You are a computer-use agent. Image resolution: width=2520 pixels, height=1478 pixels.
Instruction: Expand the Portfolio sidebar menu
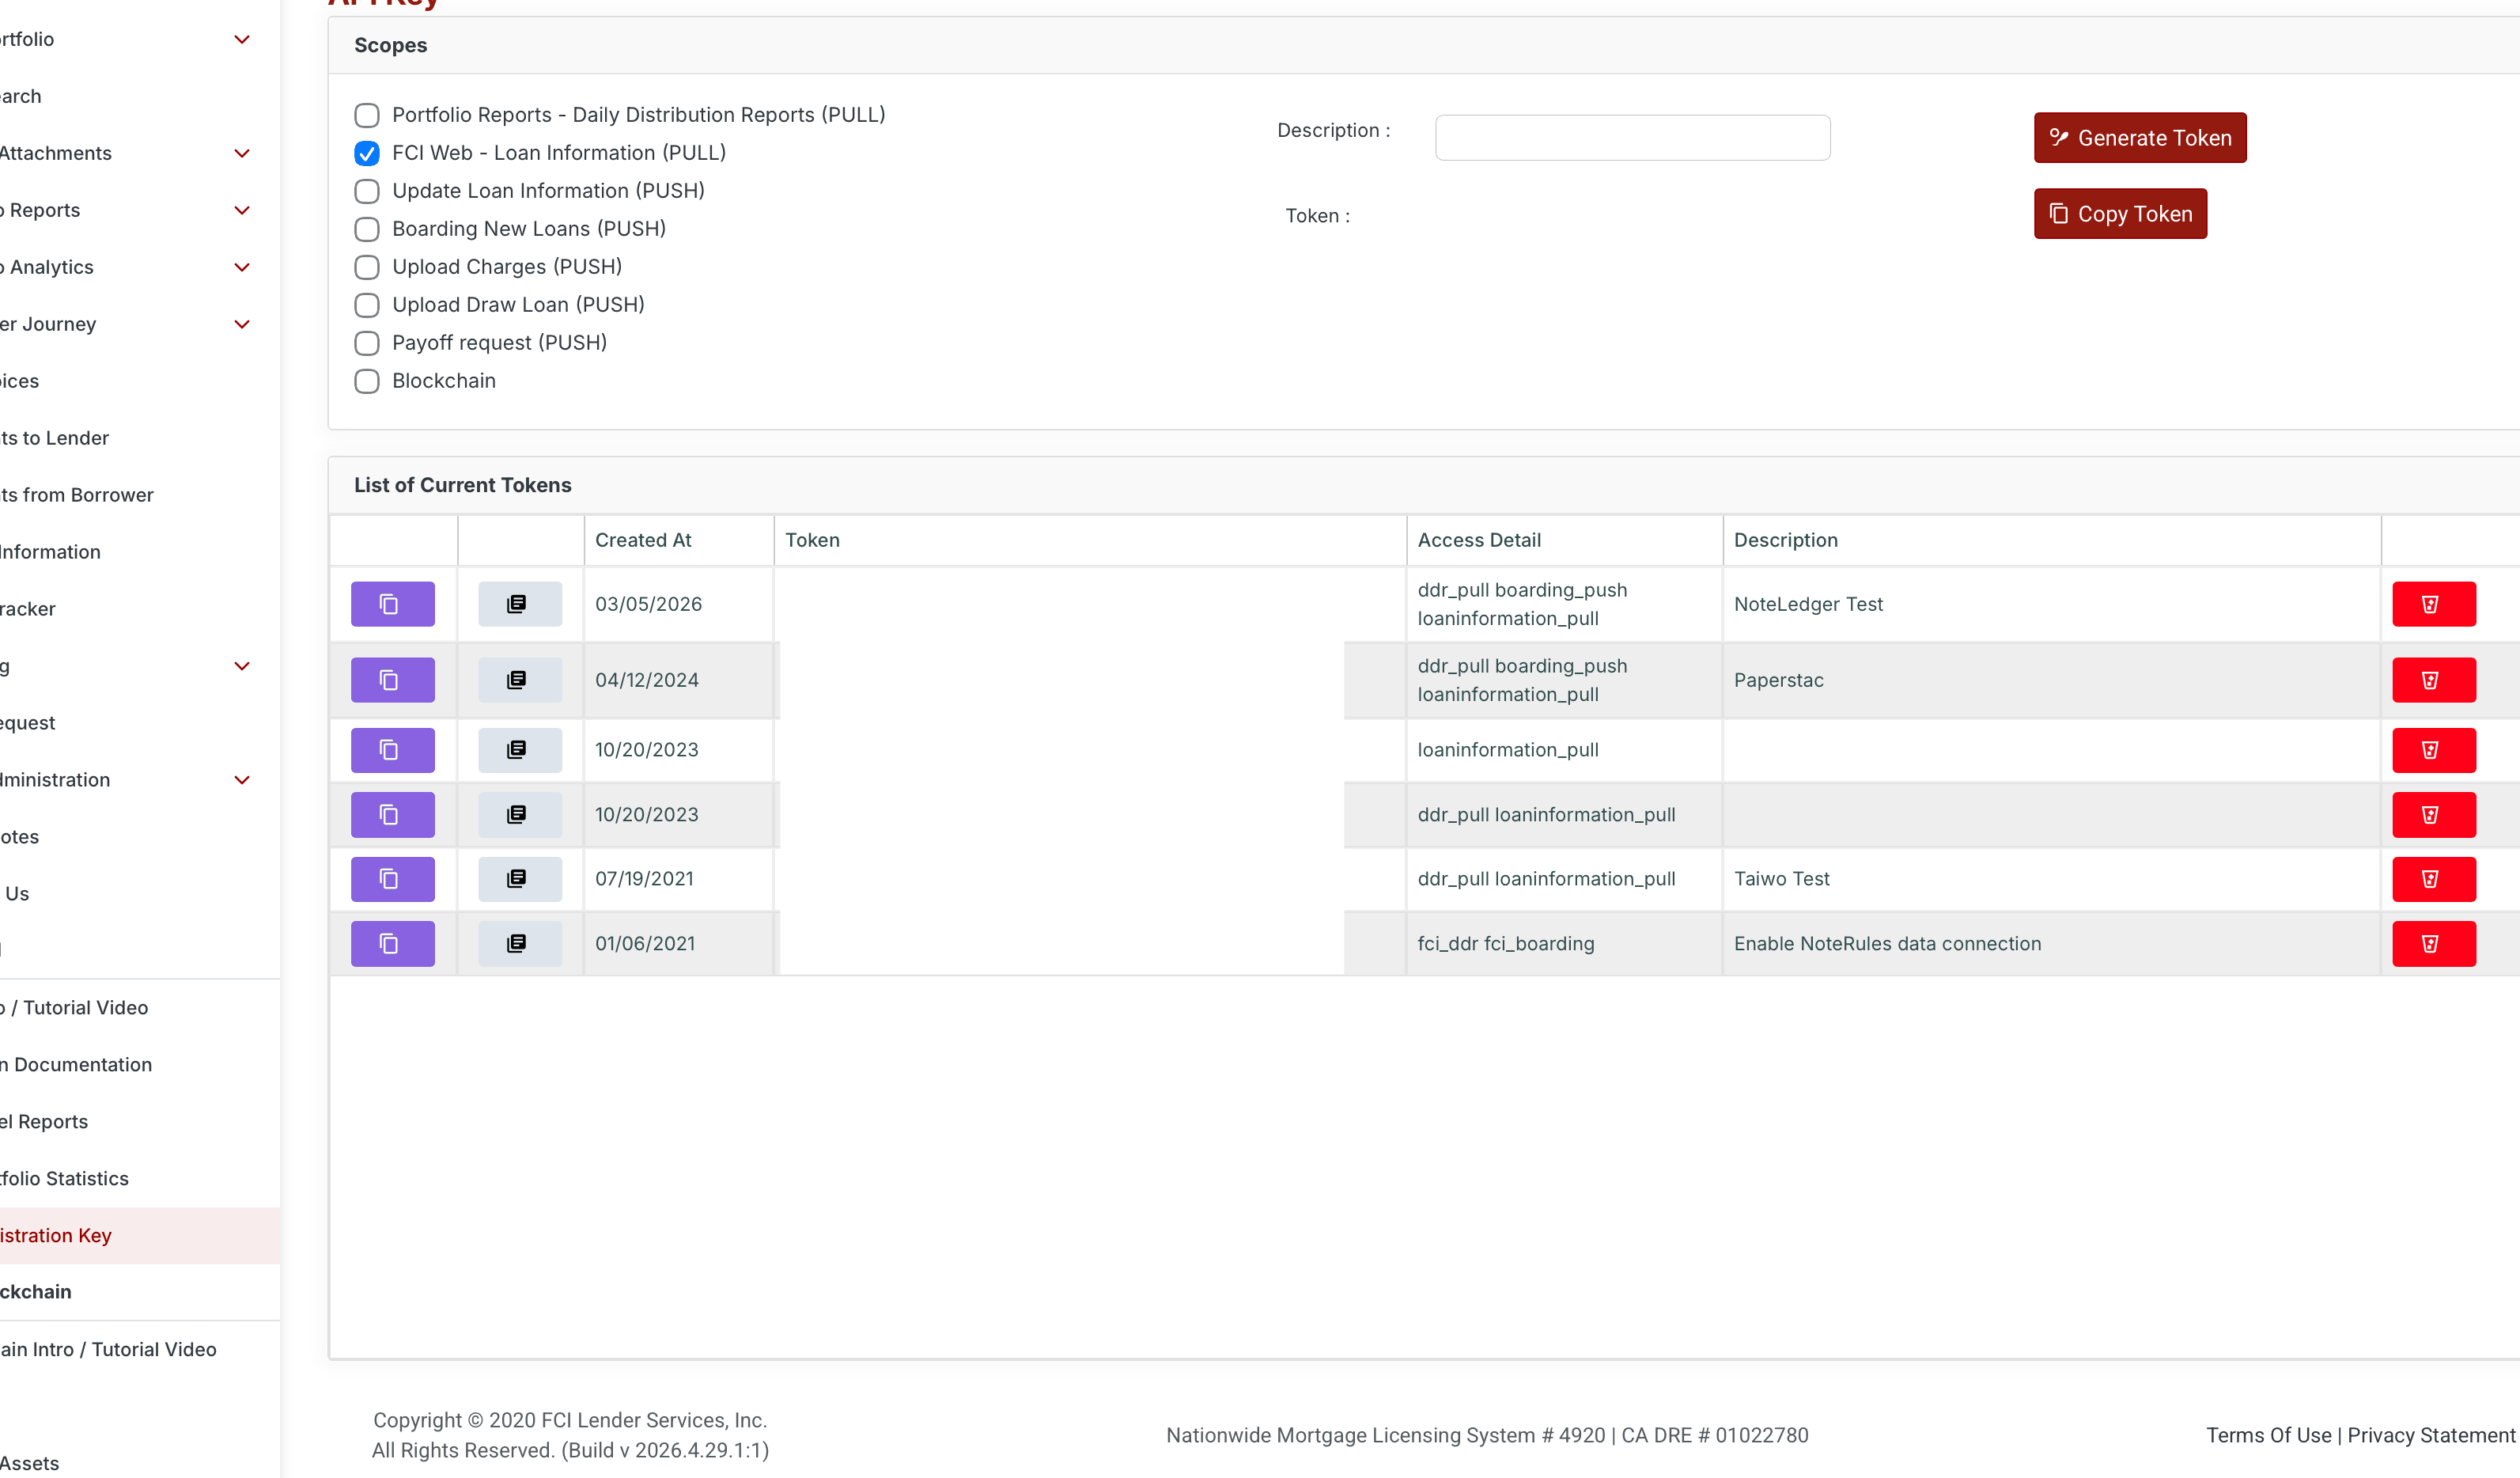point(241,39)
